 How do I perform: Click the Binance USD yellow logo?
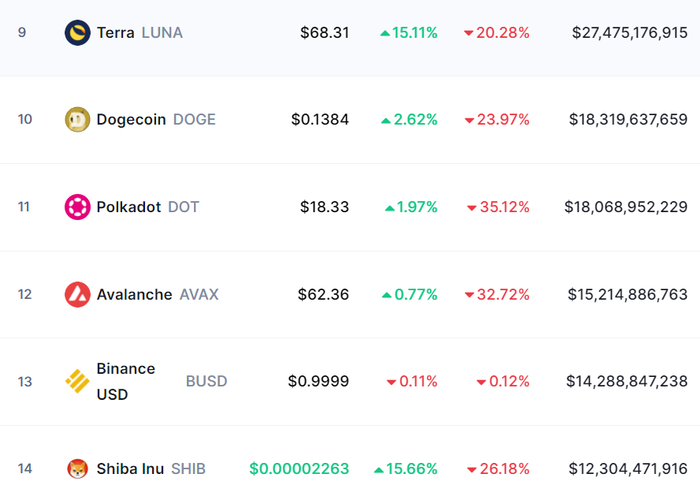pos(77,381)
